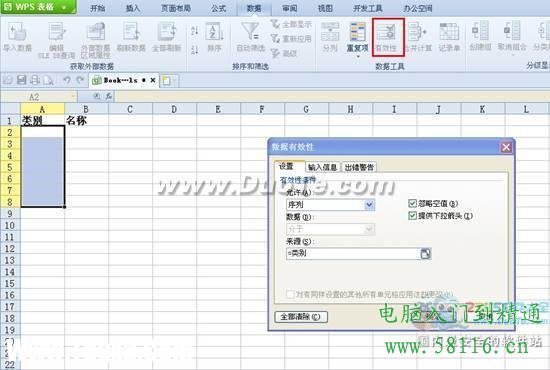Click the 来源 input field containing =类别
Image resolution: width=550 pixels, height=370 pixels.
[x=353, y=254]
